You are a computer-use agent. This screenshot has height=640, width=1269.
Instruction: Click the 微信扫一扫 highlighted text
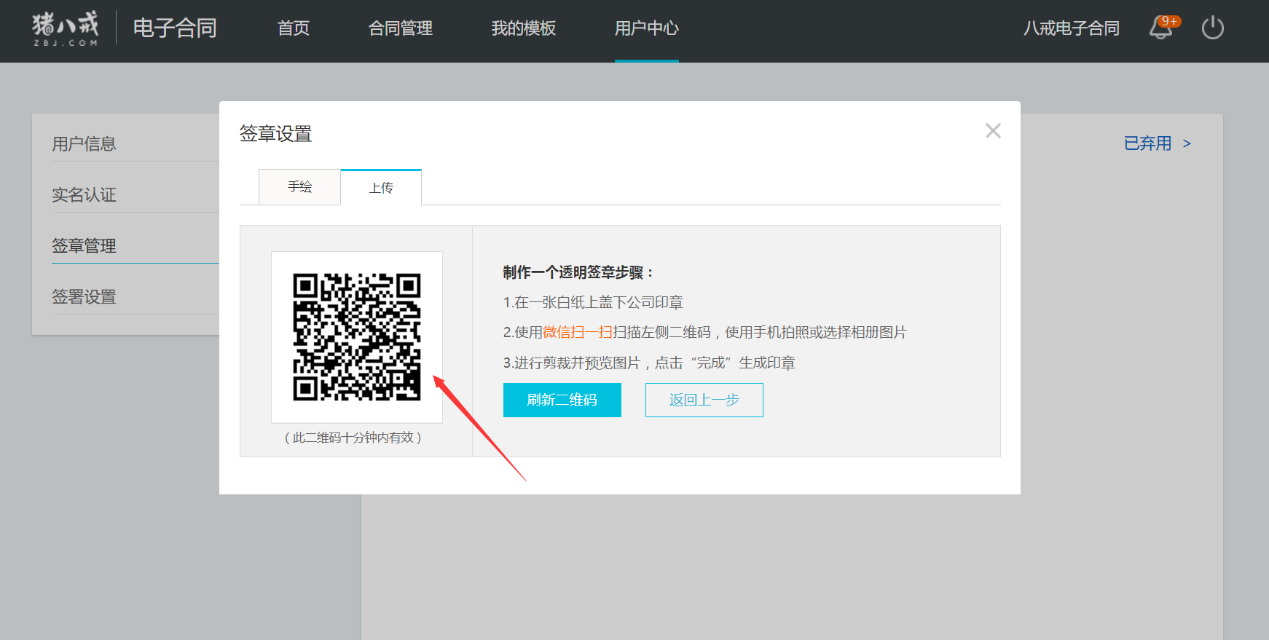(577, 332)
